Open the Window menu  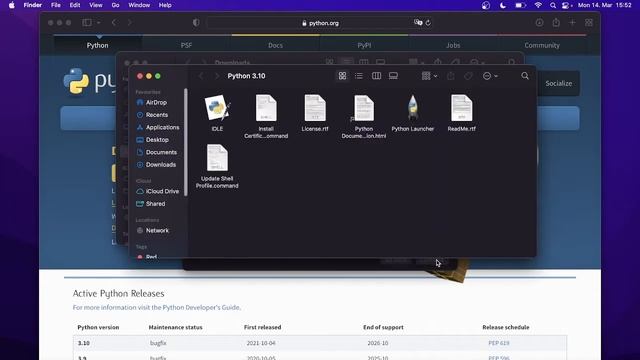tap(139, 5)
